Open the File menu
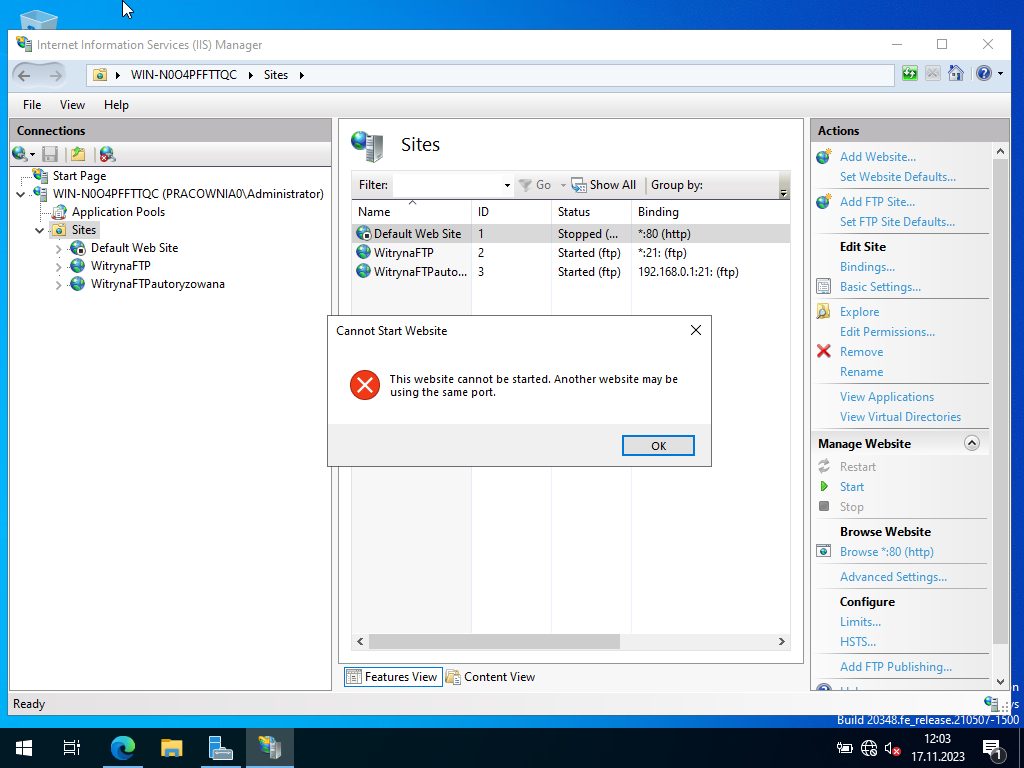 tap(32, 104)
